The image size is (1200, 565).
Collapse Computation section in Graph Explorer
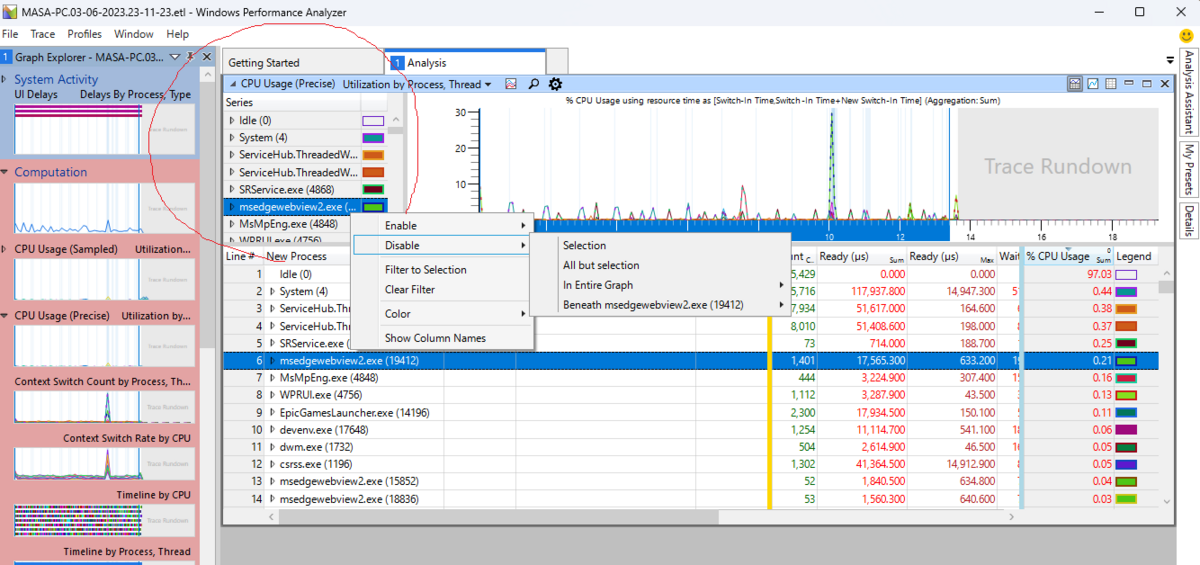5,172
